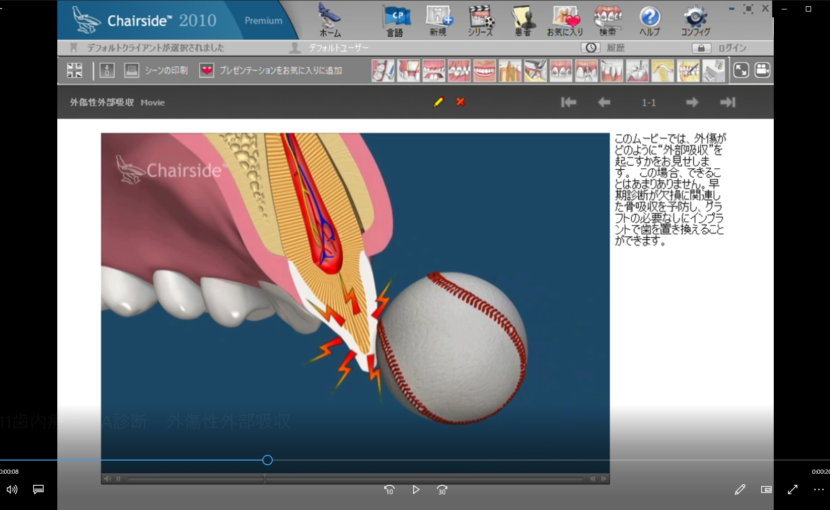
Task: Click the embedded movie progress bar
Action: (x=355, y=479)
